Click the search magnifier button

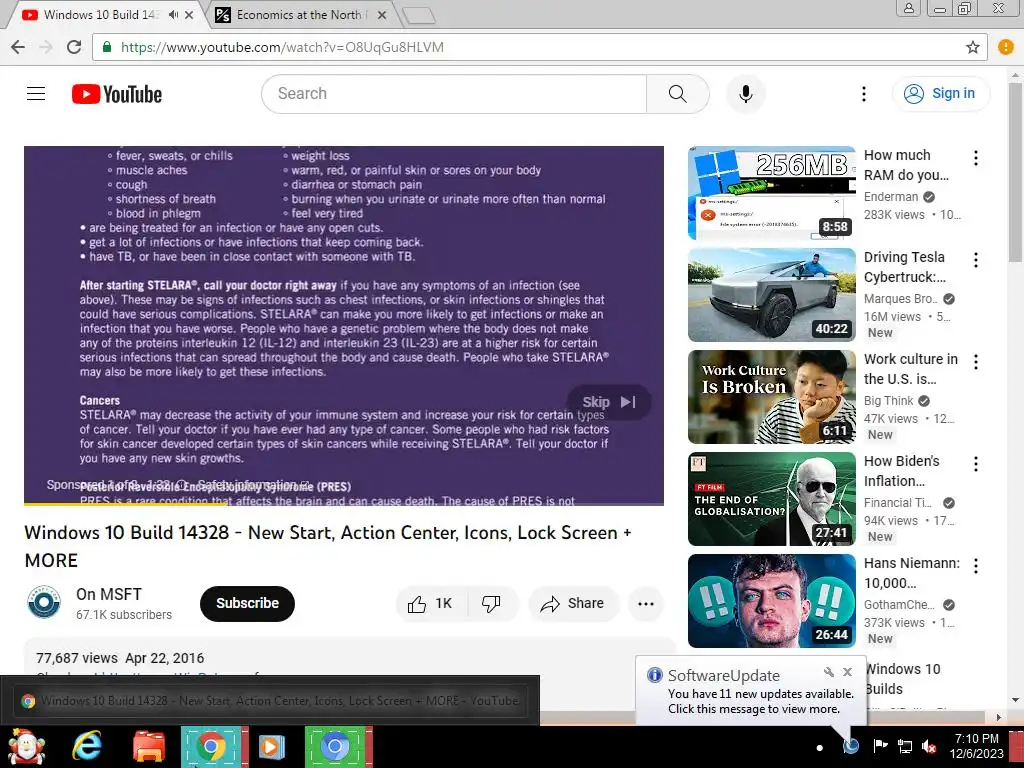point(677,94)
